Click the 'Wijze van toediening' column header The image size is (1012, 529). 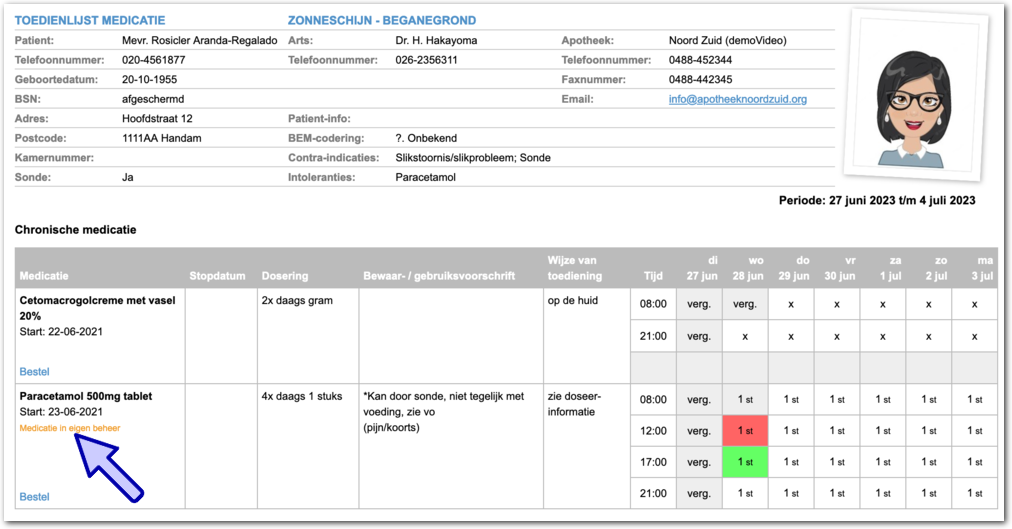[x=573, y=268]
